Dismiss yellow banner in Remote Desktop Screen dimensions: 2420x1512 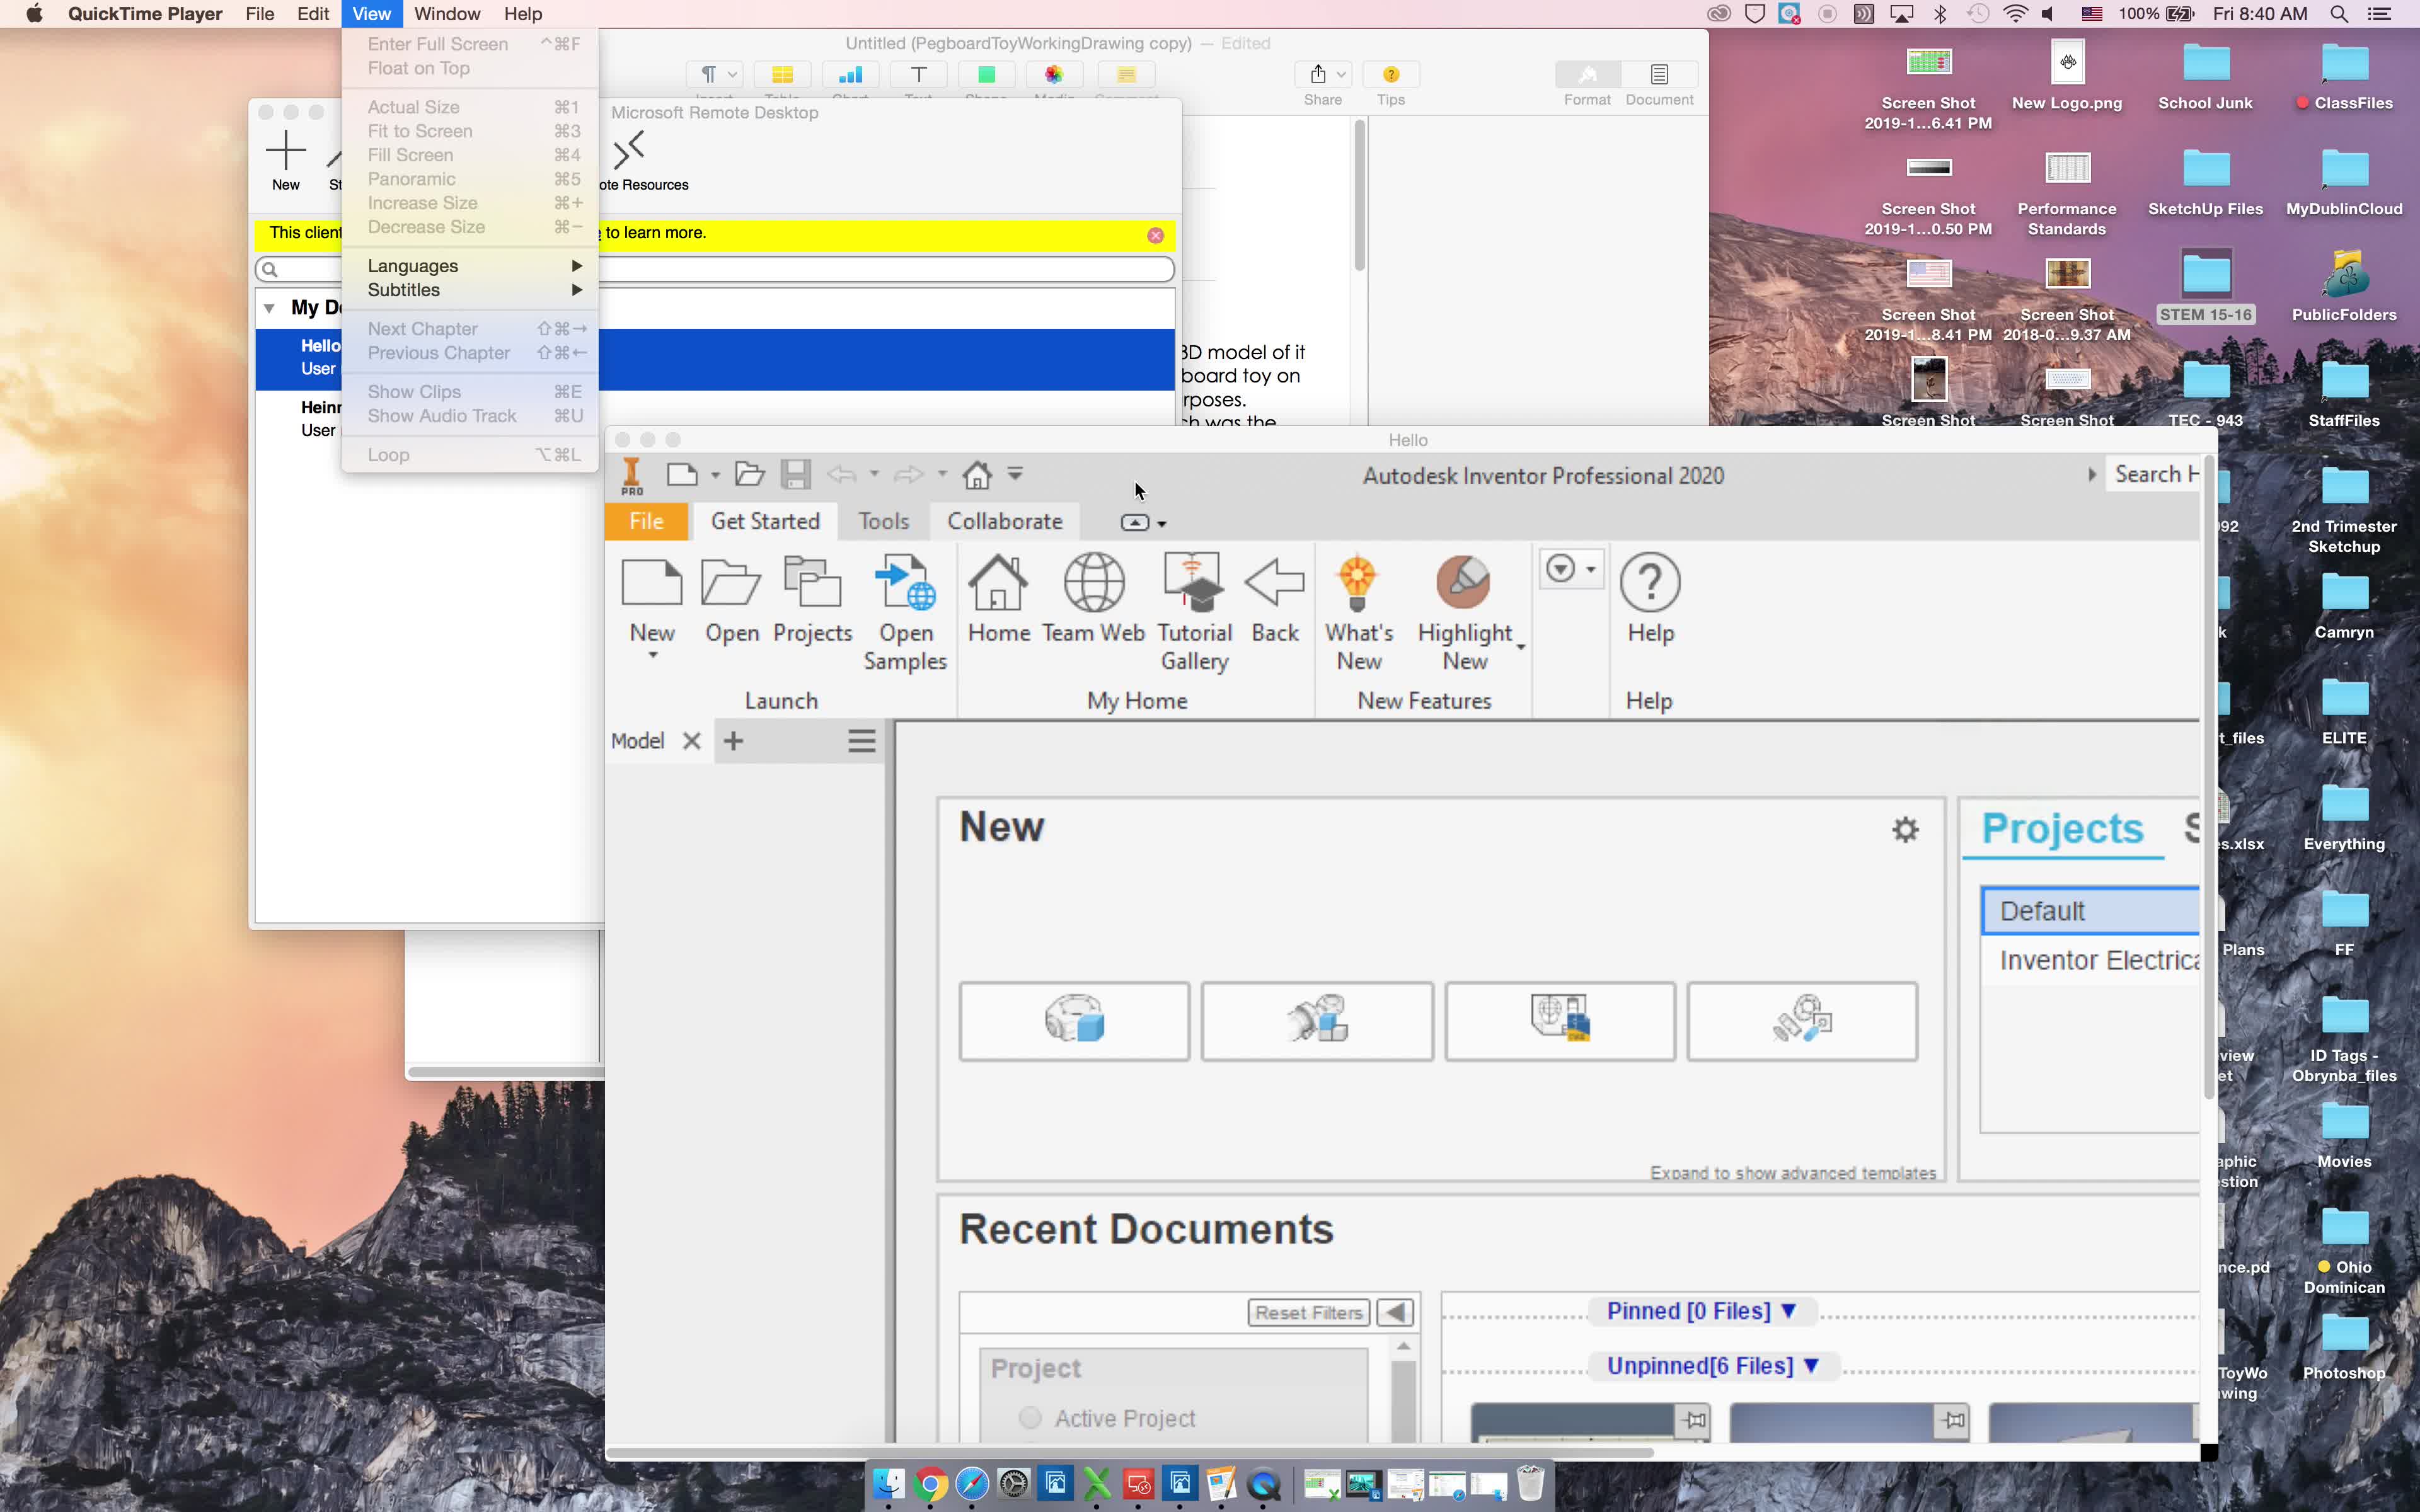pos(1155,235)
